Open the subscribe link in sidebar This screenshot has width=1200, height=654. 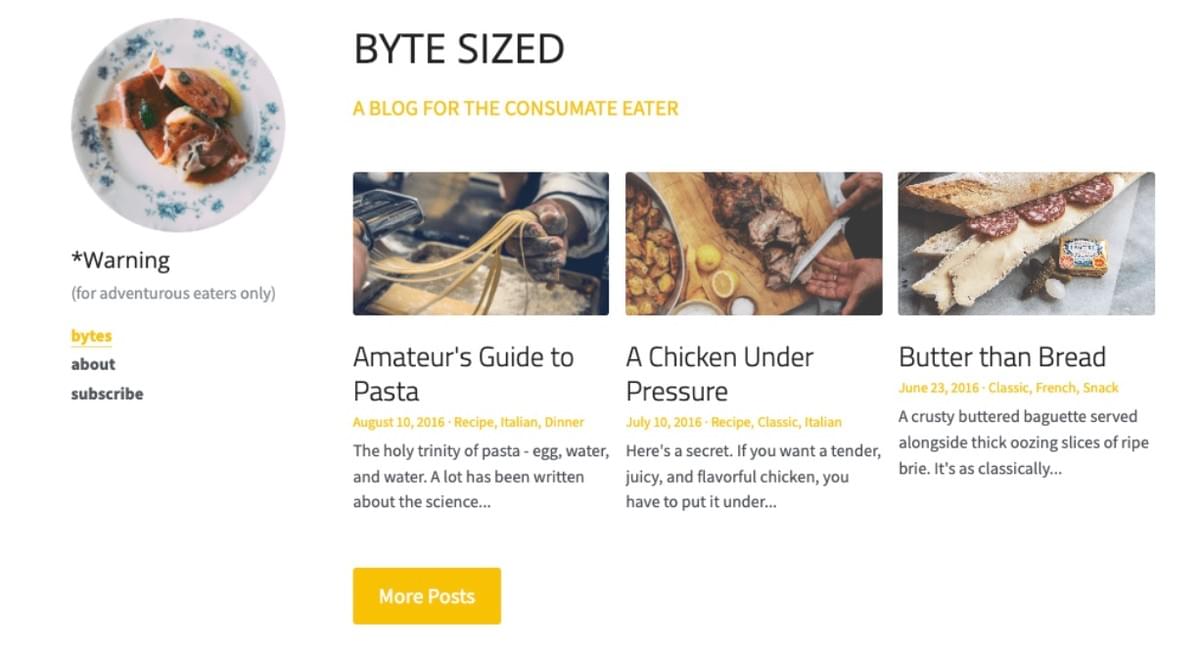(x=107, y=394)
